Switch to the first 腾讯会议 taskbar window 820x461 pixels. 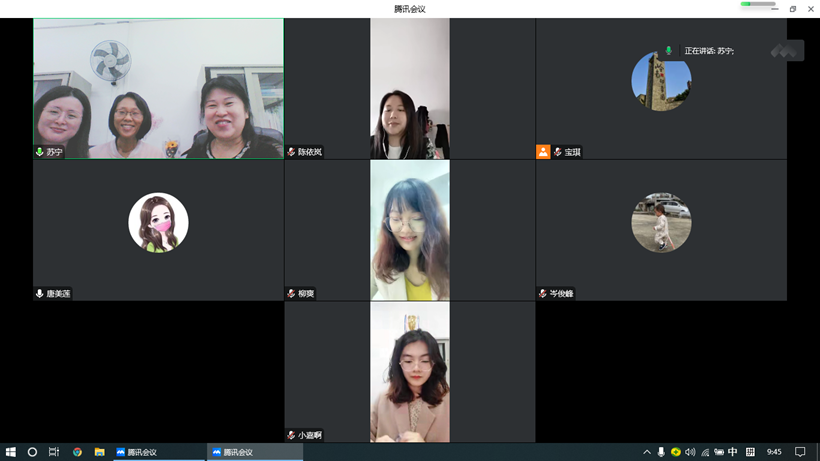click(158, 452)
